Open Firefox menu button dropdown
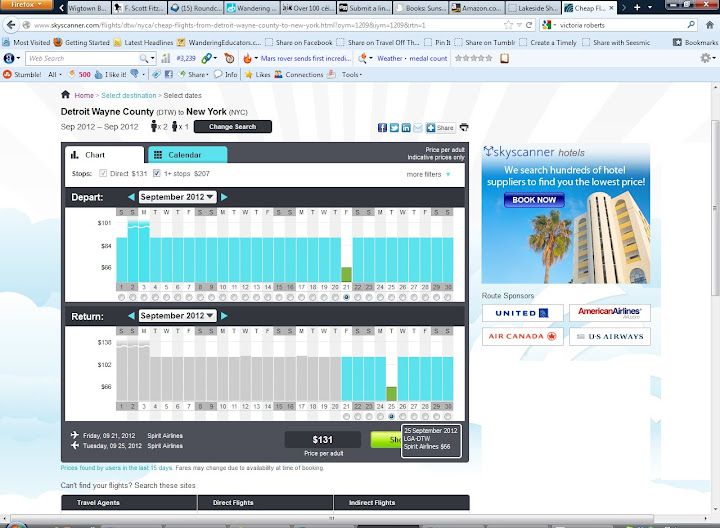Viewport: 720px width, 528px height. 26,5
